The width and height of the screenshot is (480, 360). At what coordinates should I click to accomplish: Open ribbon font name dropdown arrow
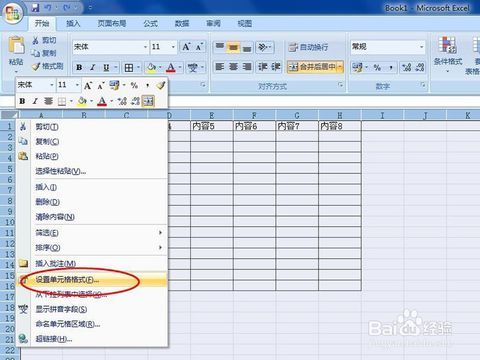(x=145, y=47)
